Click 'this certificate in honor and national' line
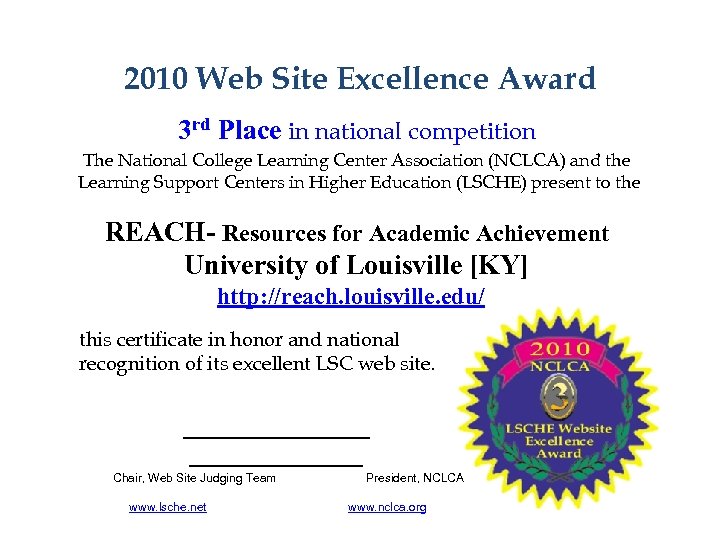This screenshot has width=720, height=540. click(239, 340)
